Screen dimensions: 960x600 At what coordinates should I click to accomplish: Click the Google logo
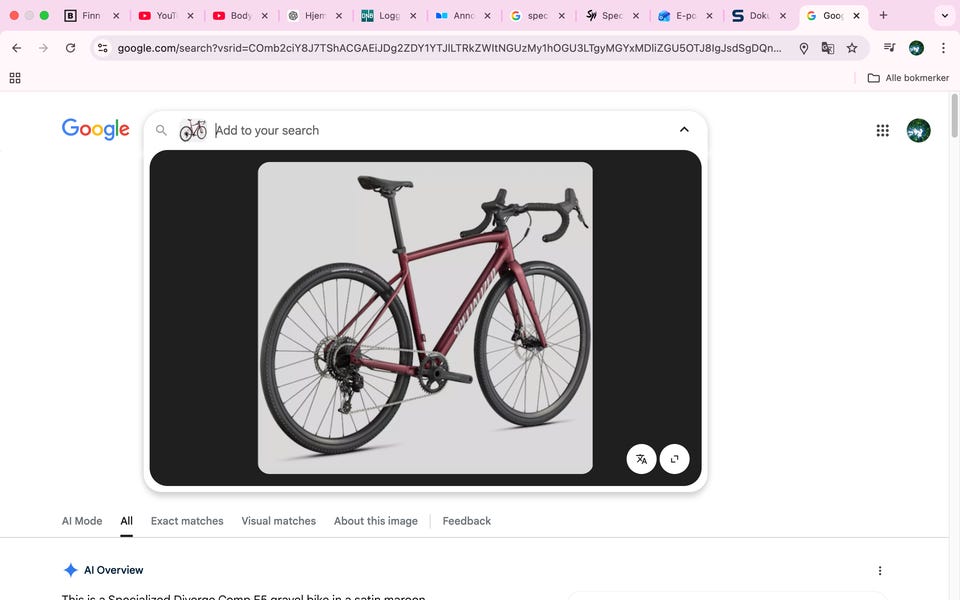(96, 129)
